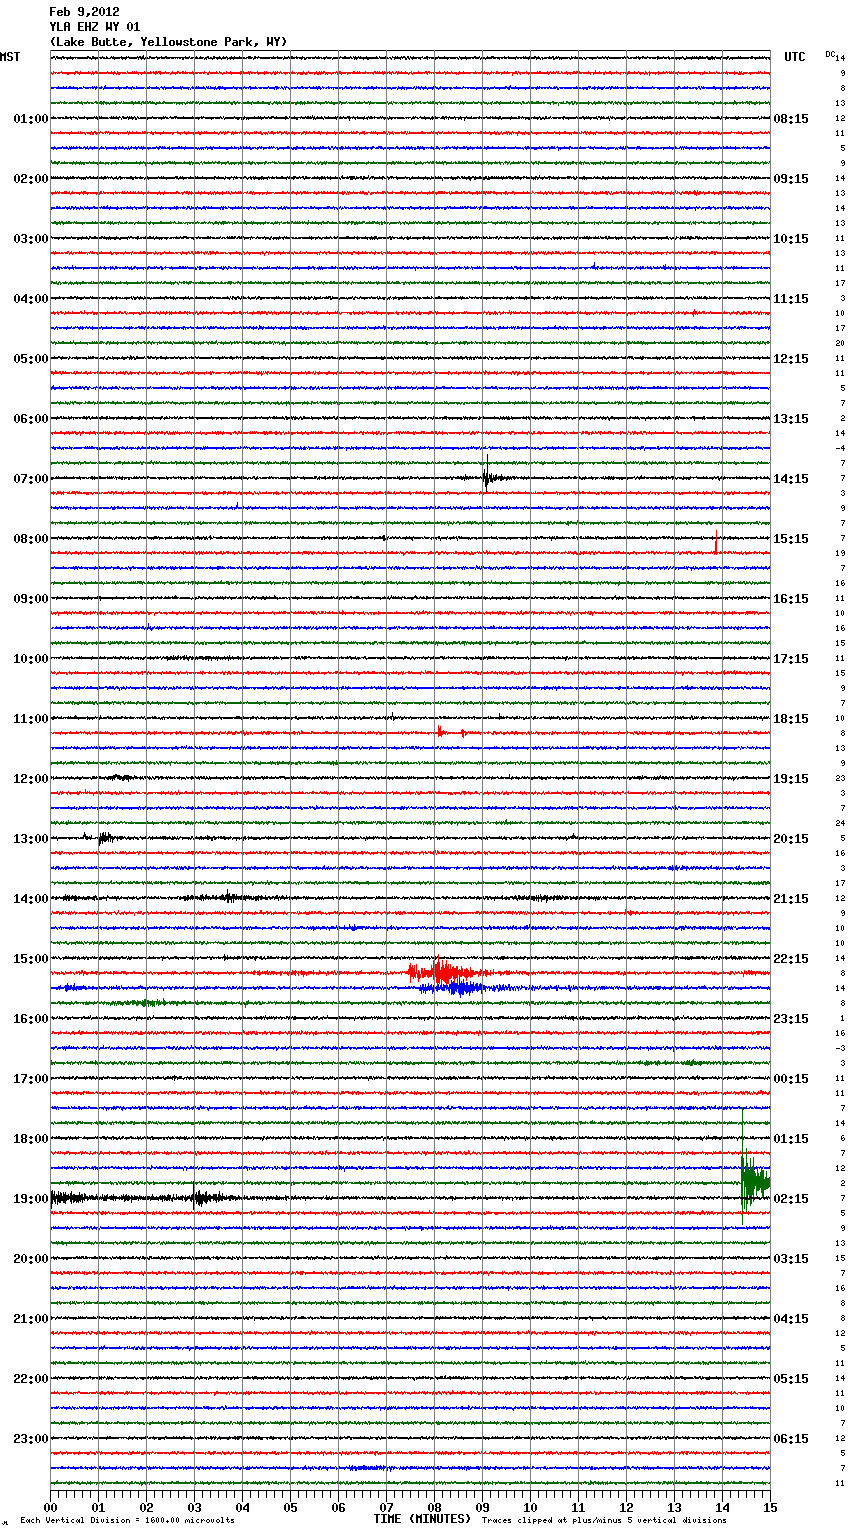Click the 12:00 MST time label
This screenshot has height=1534, width=850.
[30, 779]
